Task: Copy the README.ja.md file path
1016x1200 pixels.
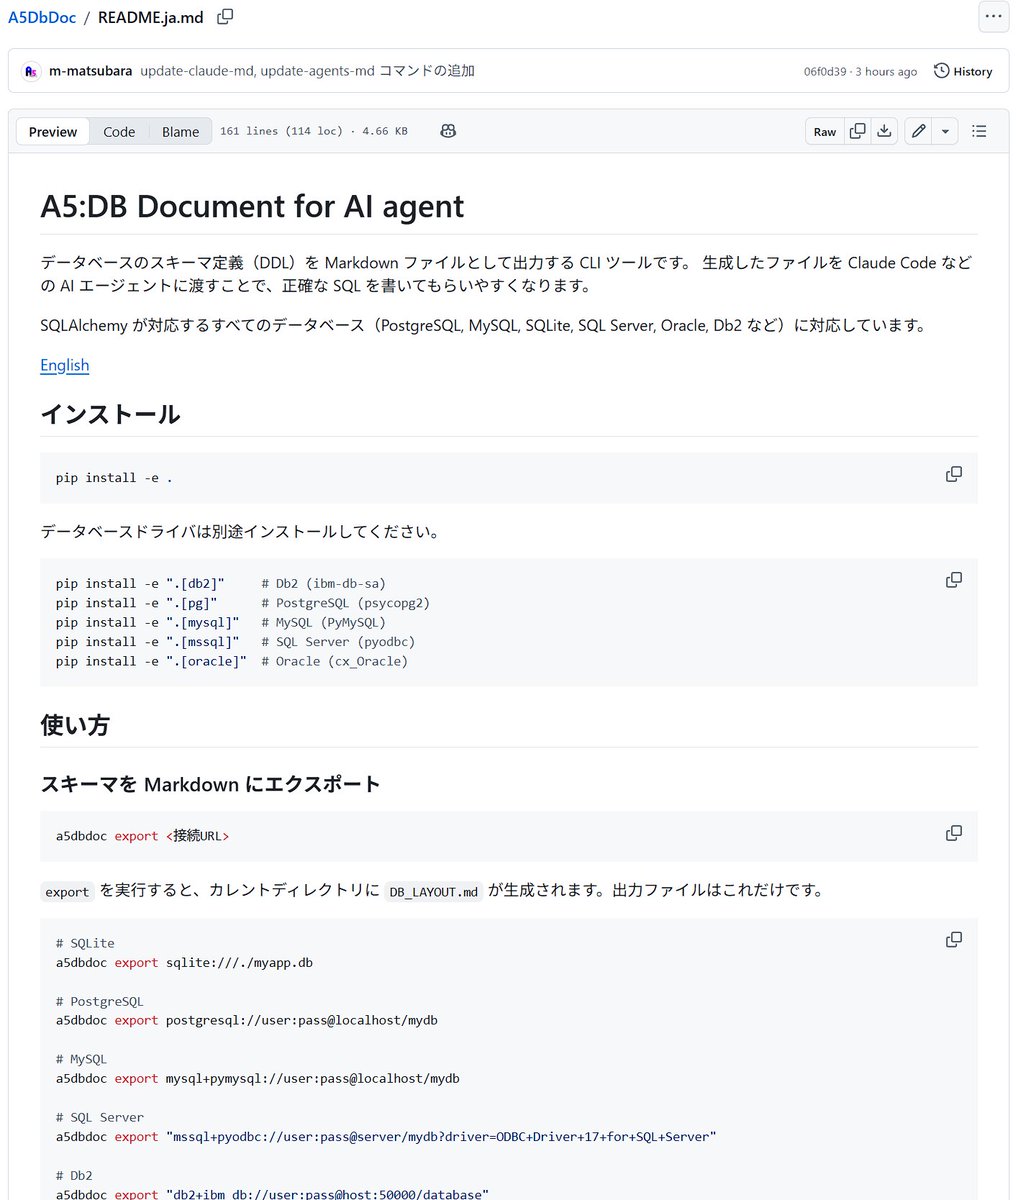Action: (x=225, y=17)
